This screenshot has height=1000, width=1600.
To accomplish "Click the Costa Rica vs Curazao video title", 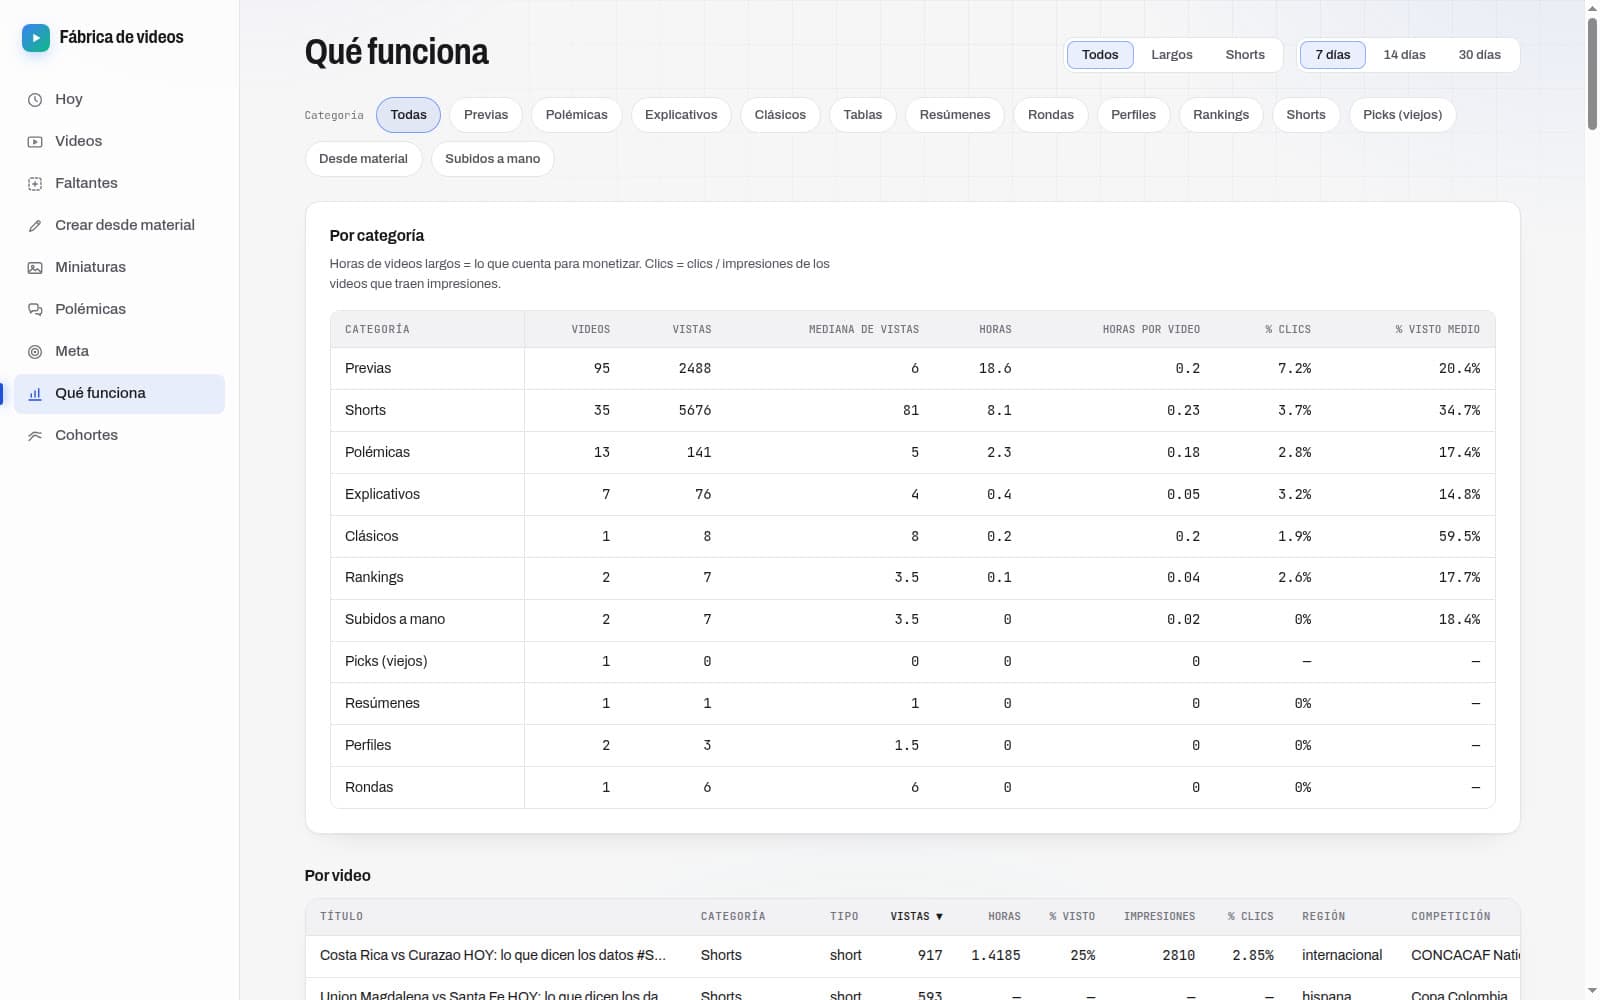I will (493, 955).
